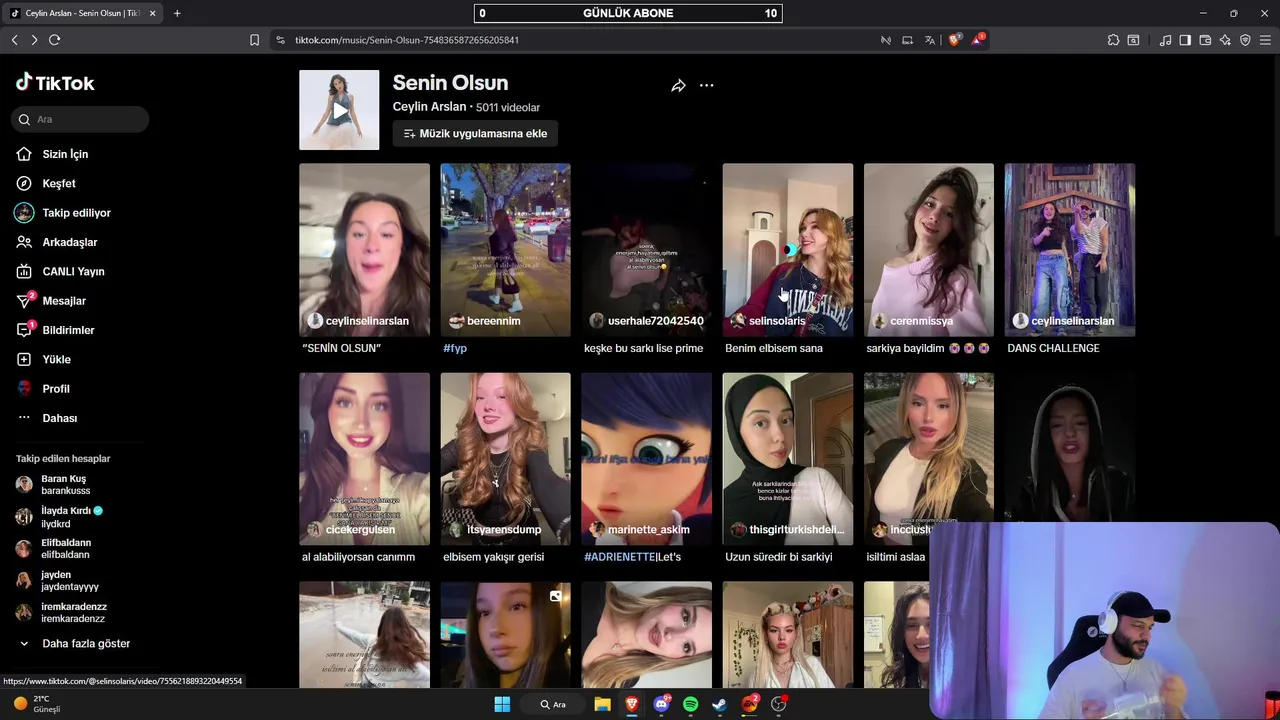Click the translate page icon
Image resolution: width=1280 pixels, height=720 pixels.
930,40
